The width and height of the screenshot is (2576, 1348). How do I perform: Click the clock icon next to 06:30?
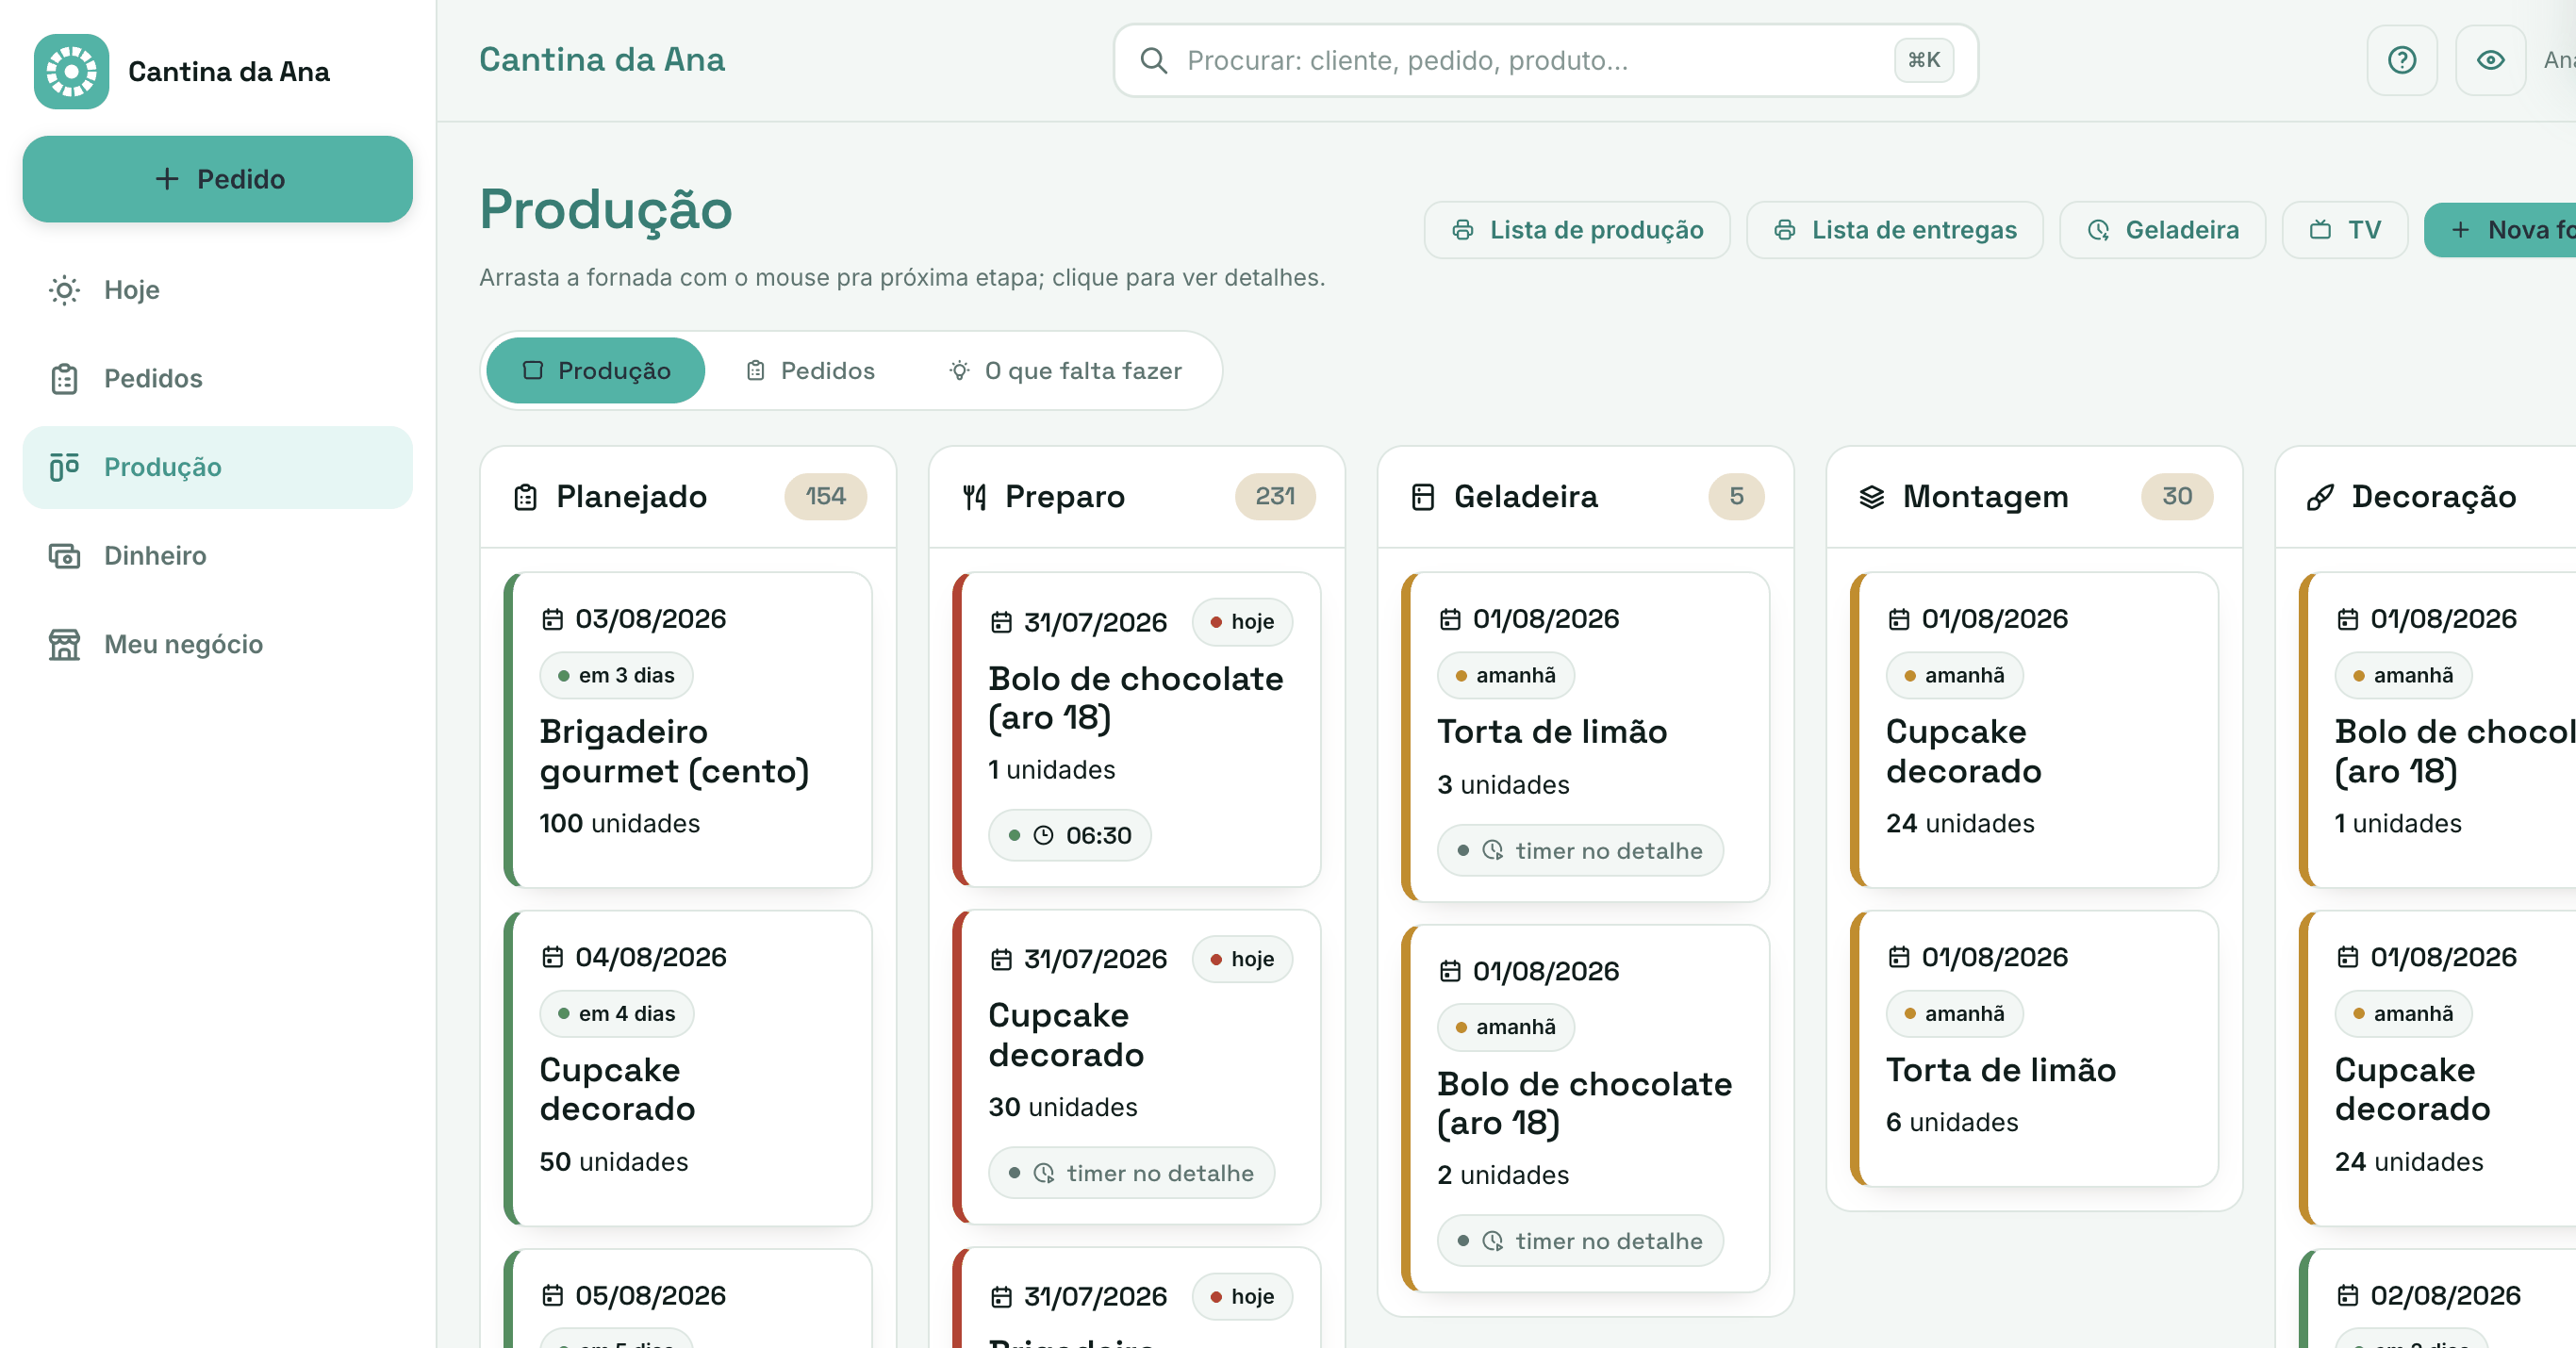point(1043,835)
